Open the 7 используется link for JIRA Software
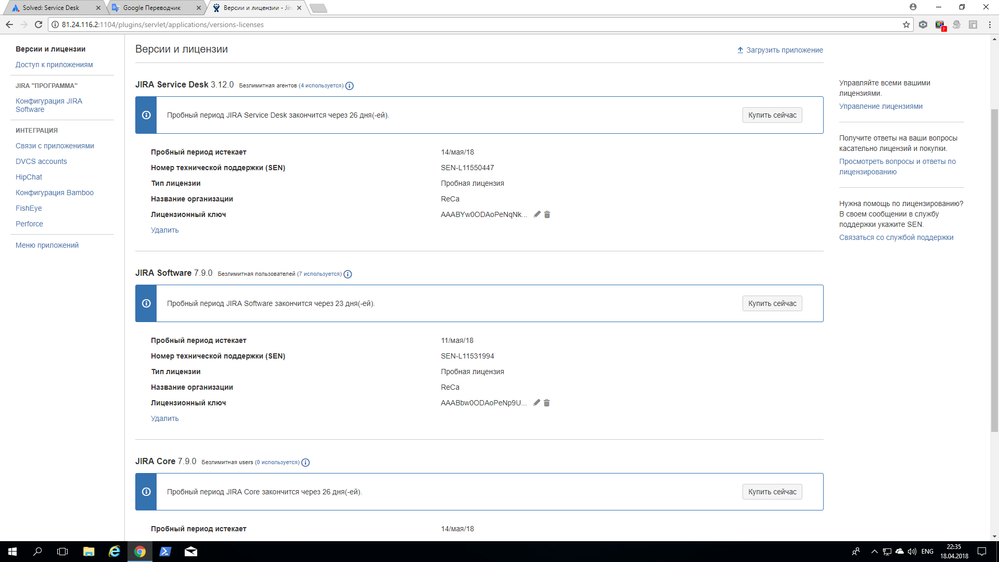 319,274
